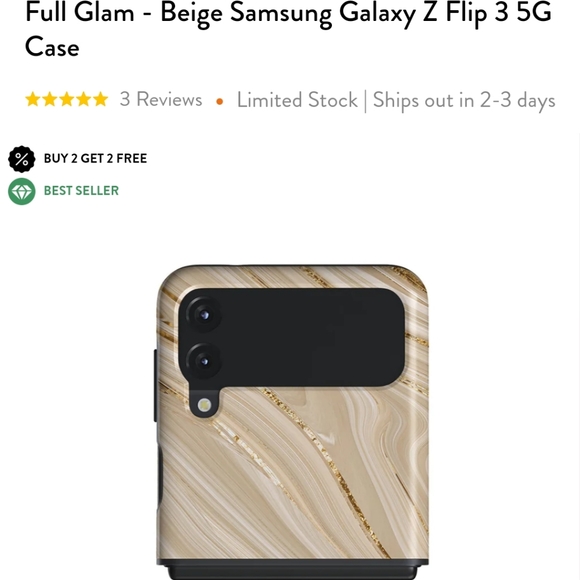The image size is (580, 580).
Task: Select the third yellow rating star
Action: pos(67,100)
